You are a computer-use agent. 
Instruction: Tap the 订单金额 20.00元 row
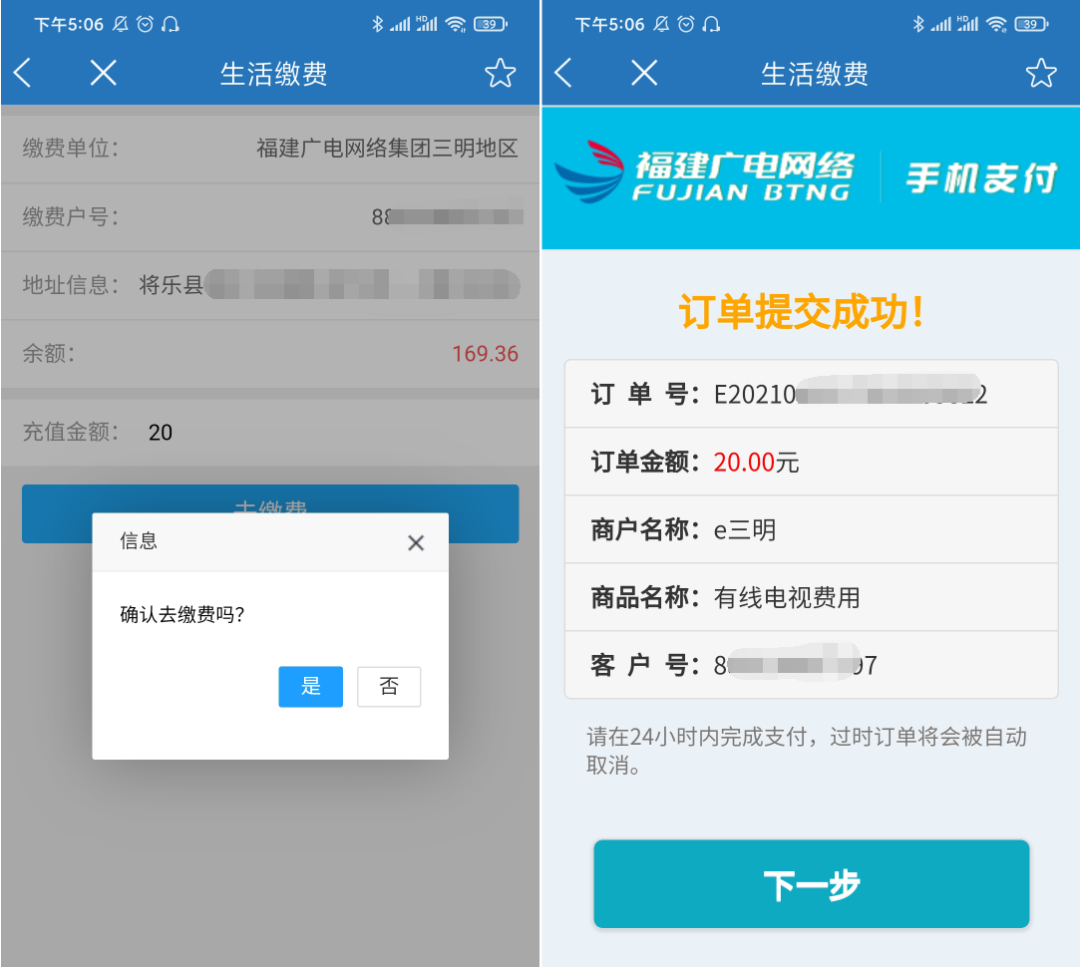click(x=811, y=461)
